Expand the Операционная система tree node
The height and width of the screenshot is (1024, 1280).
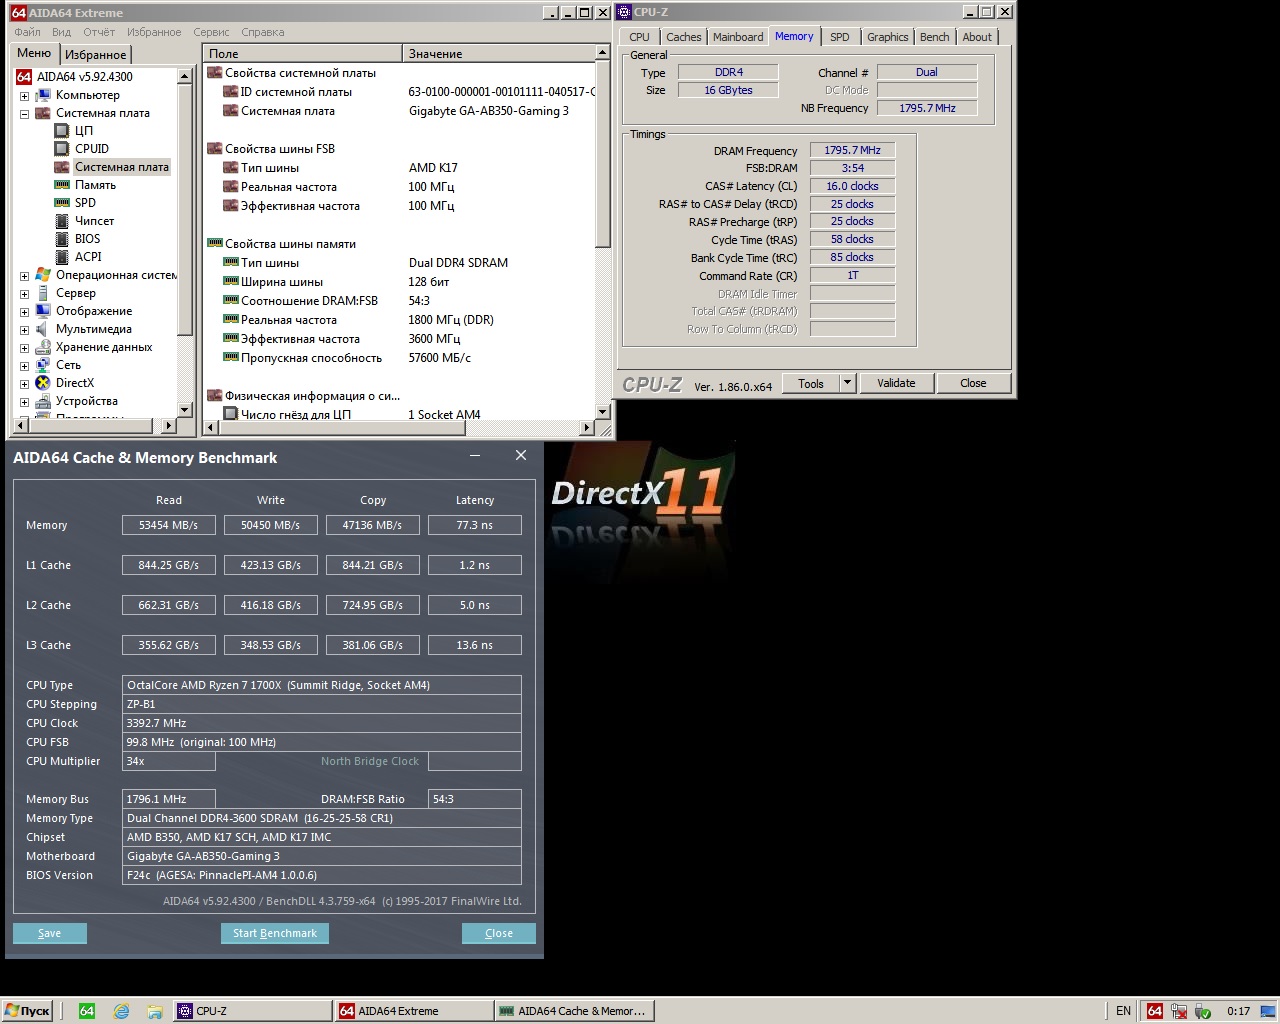click(x=24, y=276)
